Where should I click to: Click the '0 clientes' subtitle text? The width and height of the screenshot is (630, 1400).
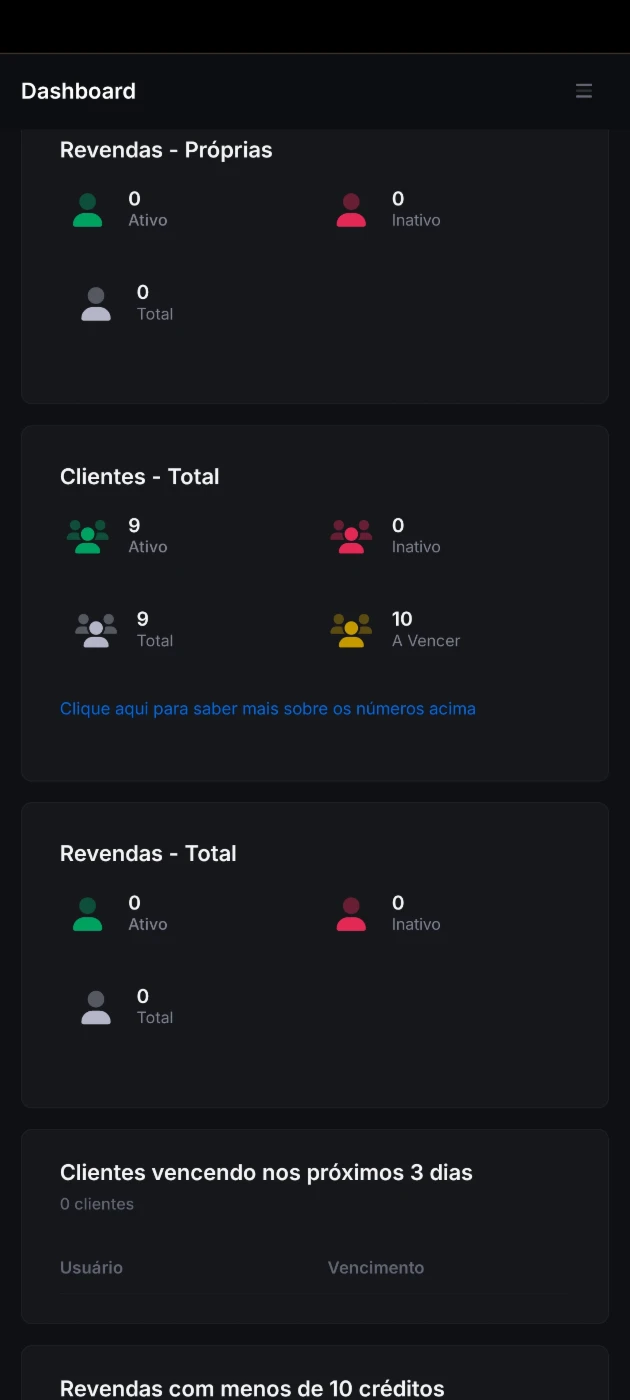[97, 1204]
